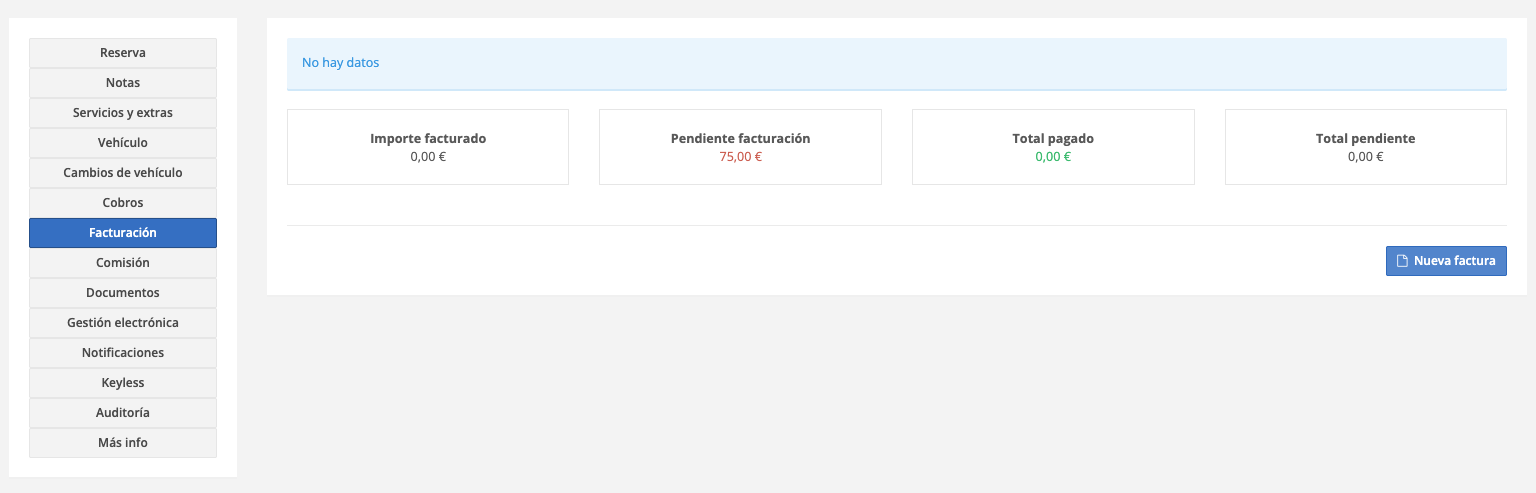Go to Comisión section
The width and height of the screenshot is (1536, 493).
click(123, 263)
